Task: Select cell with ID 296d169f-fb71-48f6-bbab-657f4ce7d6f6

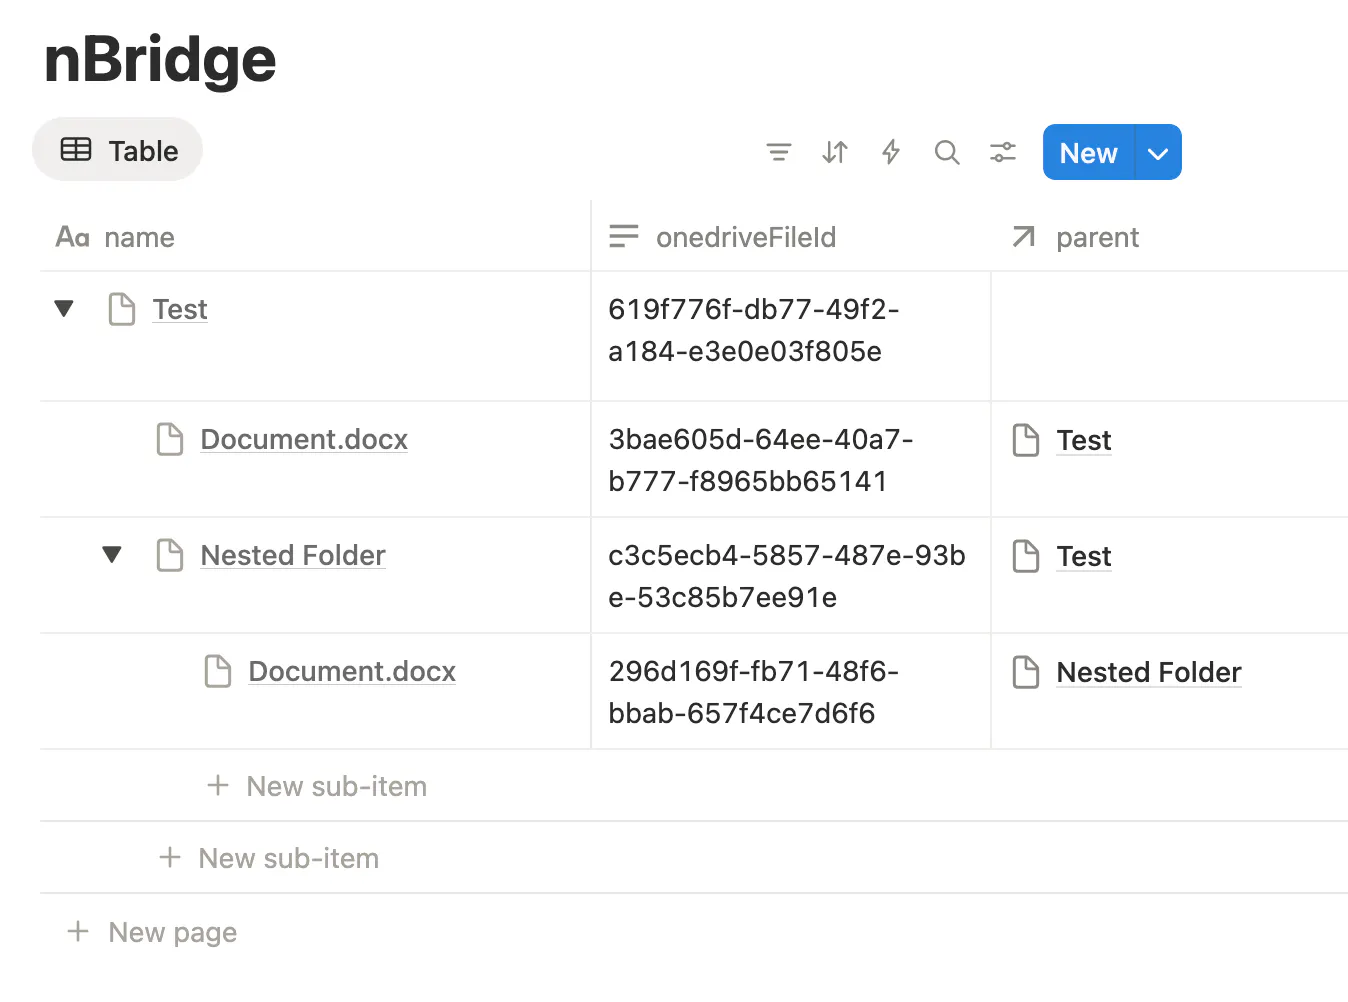Action: coord(791,692)
